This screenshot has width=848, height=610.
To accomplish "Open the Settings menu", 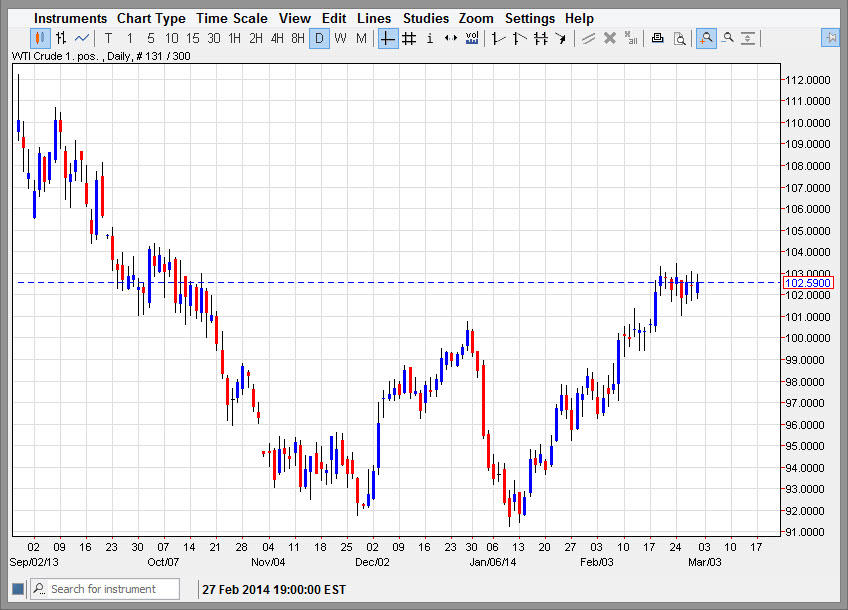I will click(529, 18).
